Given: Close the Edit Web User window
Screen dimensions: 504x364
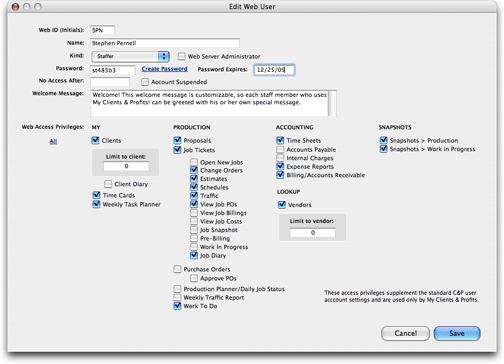Looking at the screenshot, I should pyautogui.click(x=15, y=7).
